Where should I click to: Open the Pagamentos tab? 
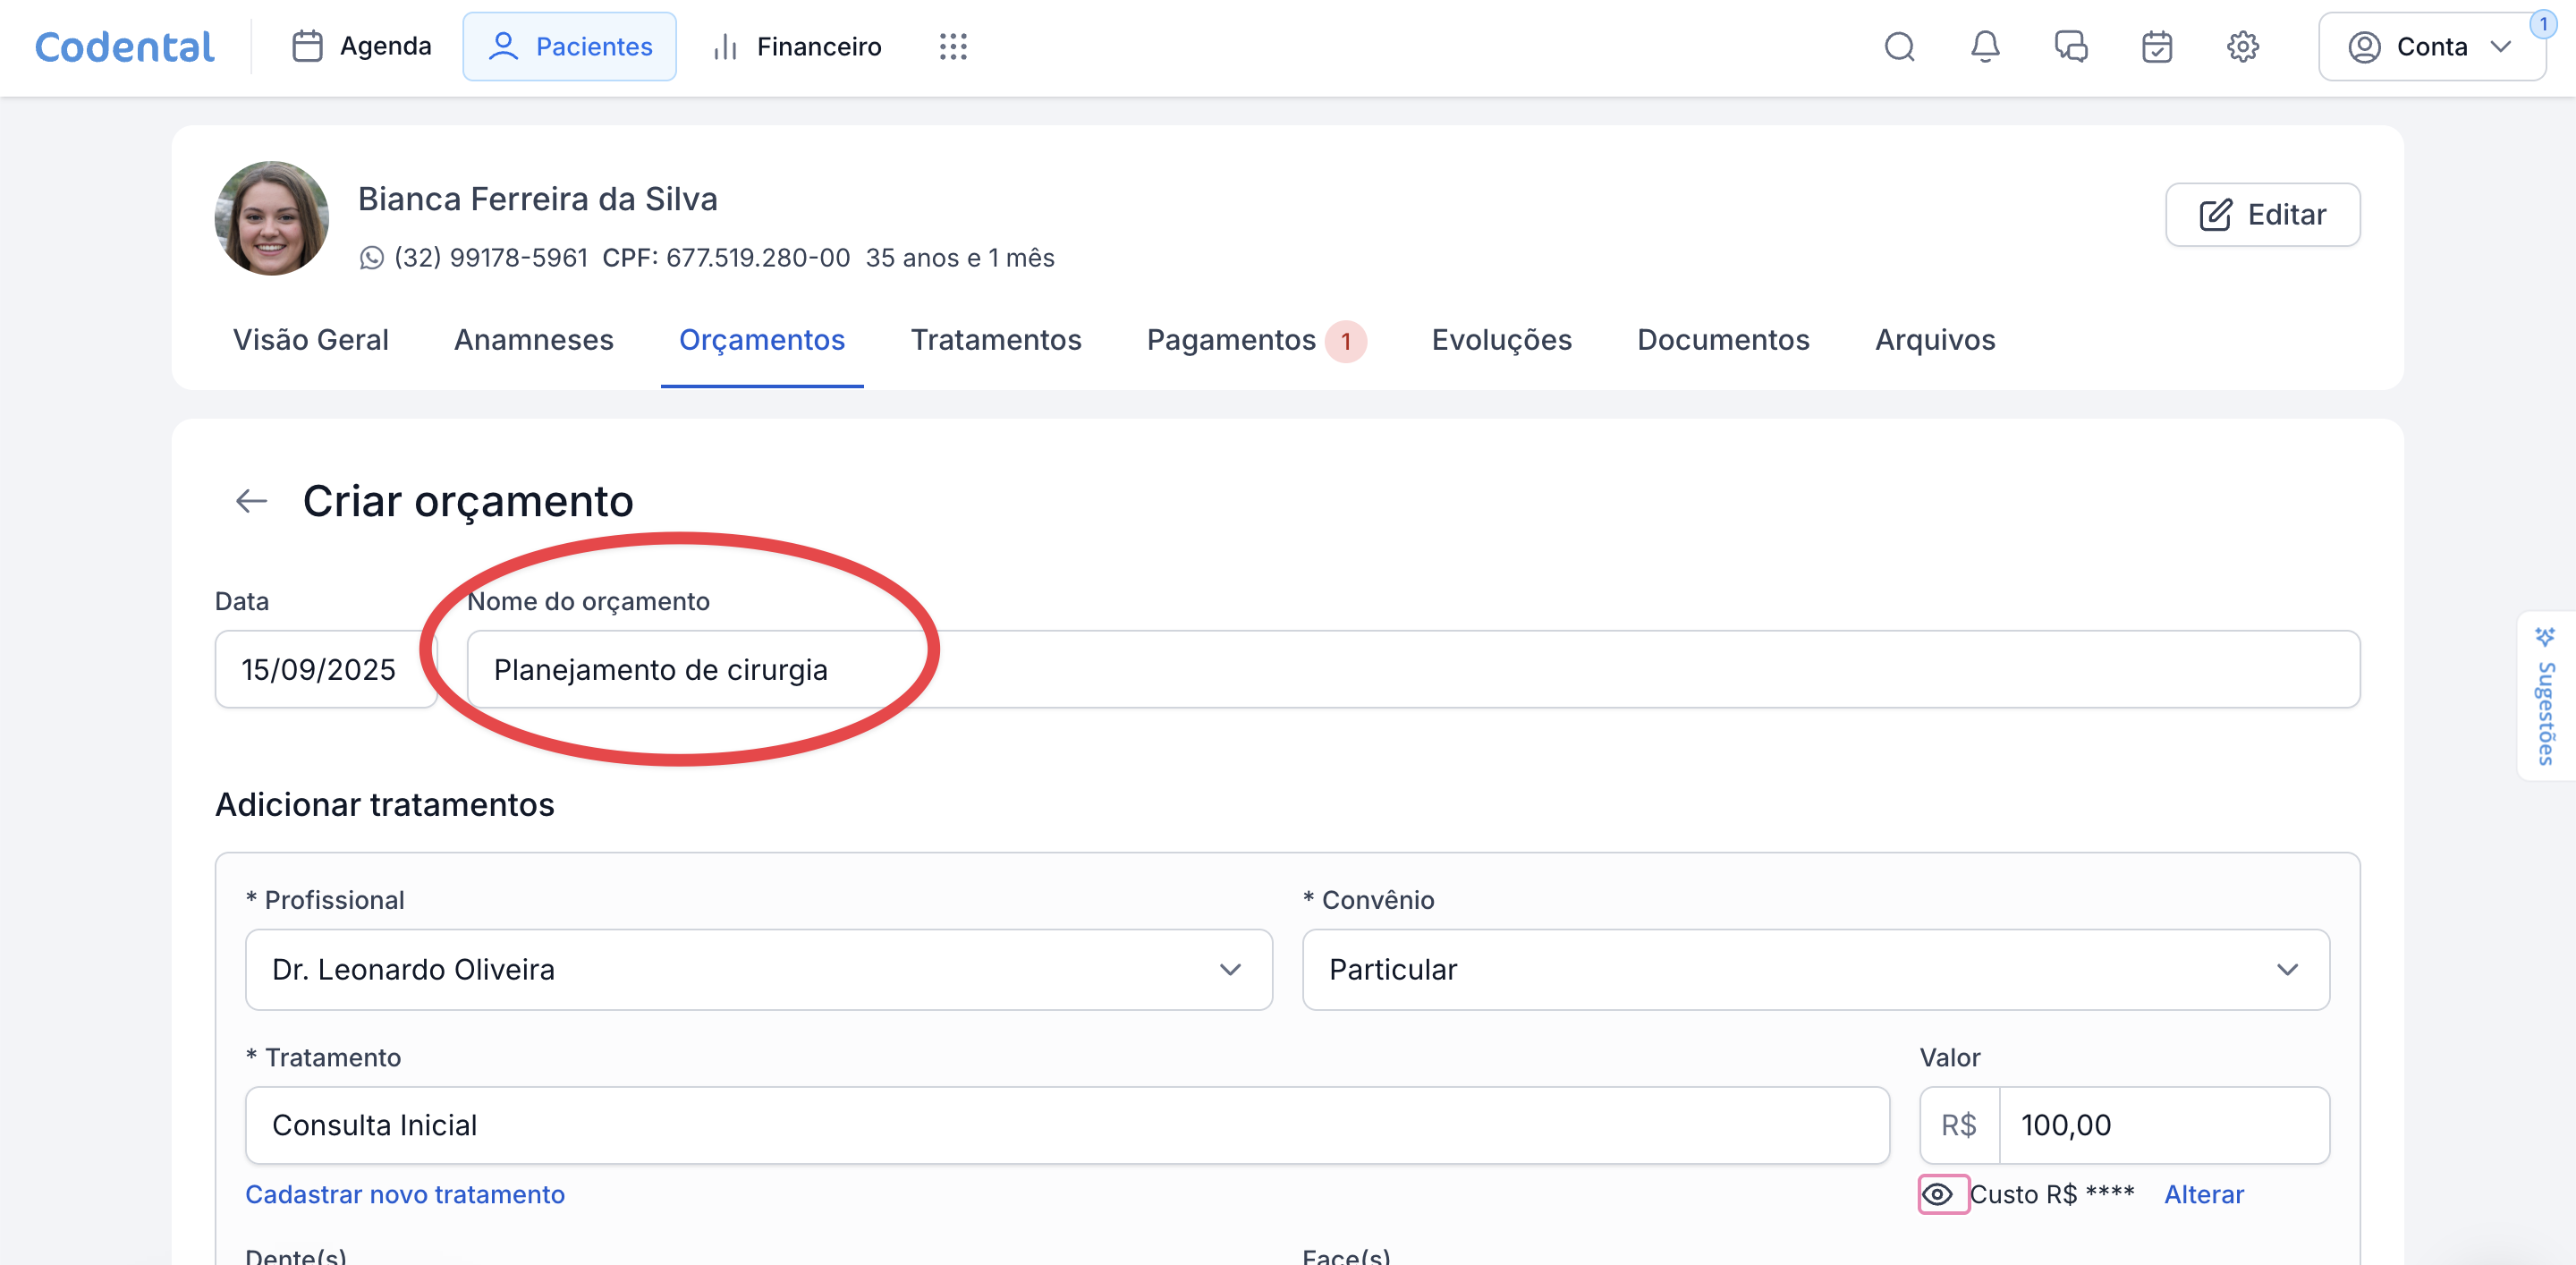click(1231, 340)
